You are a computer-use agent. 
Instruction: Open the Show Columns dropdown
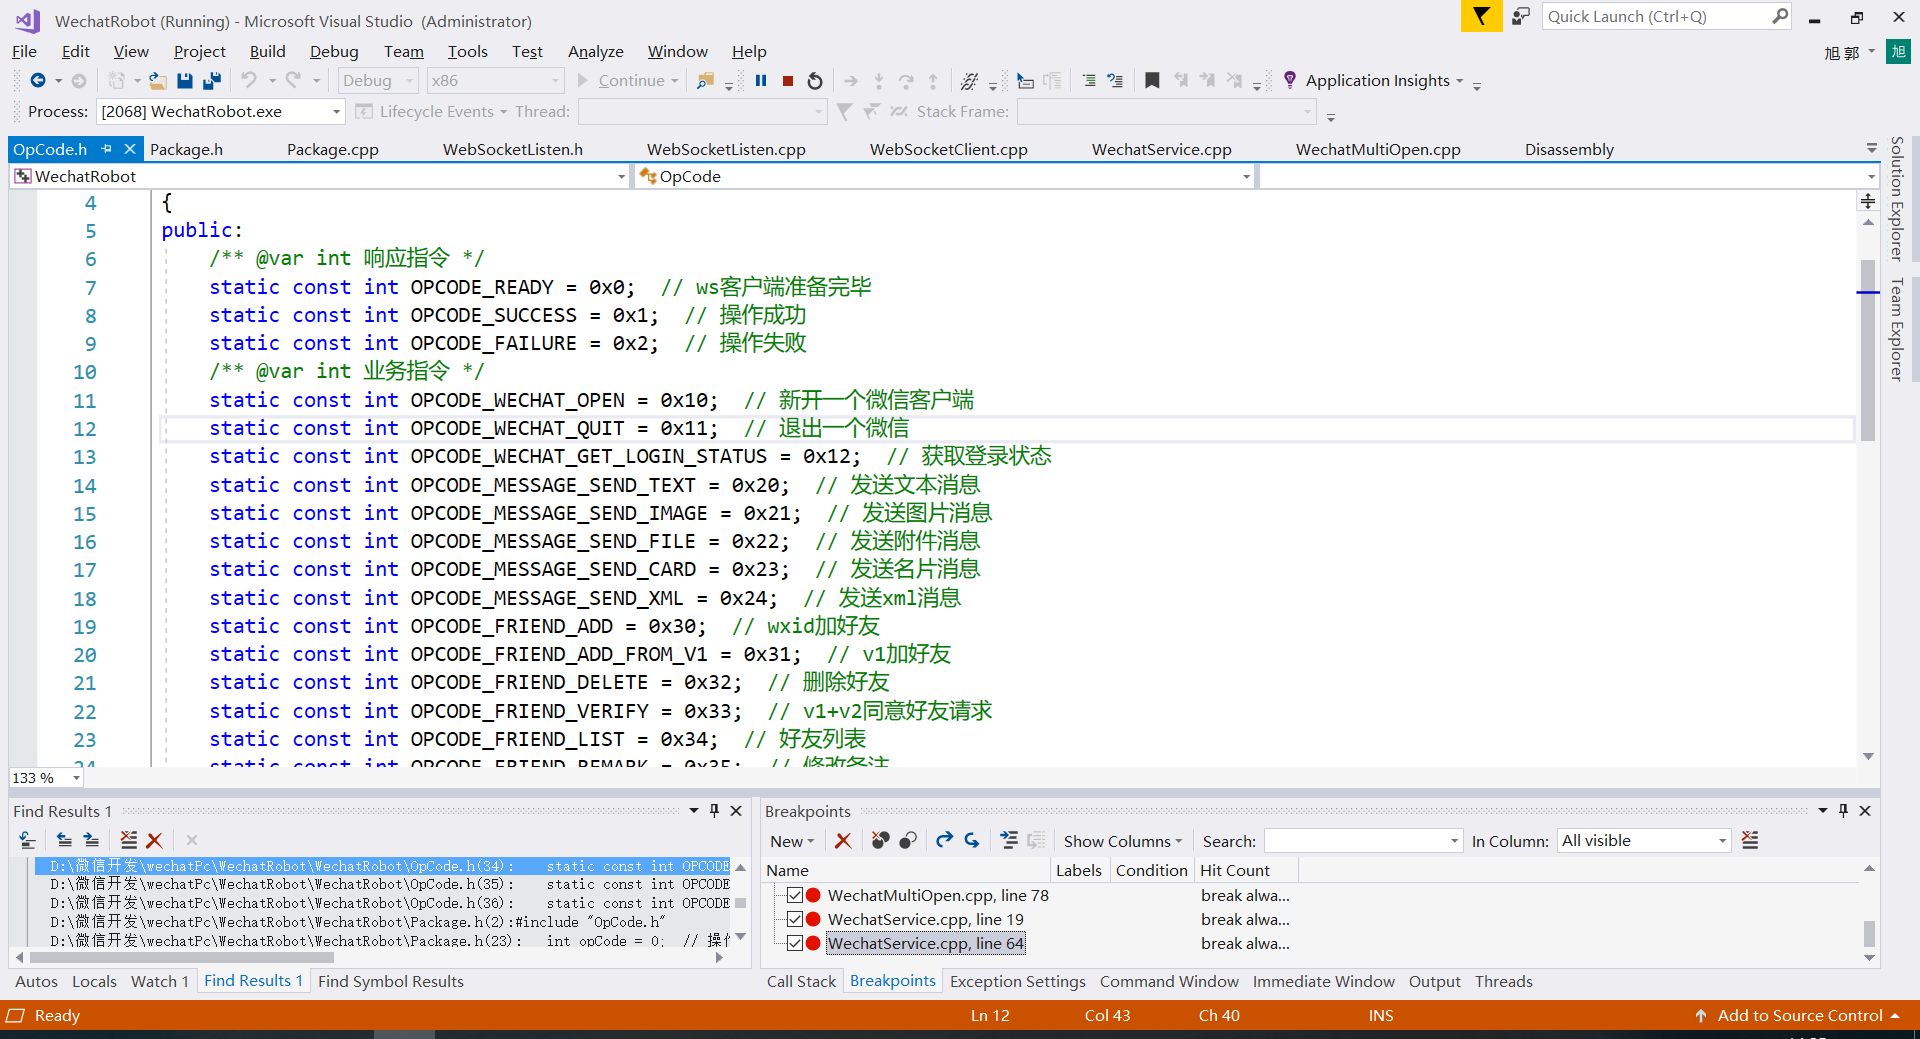click(1123, 841)
